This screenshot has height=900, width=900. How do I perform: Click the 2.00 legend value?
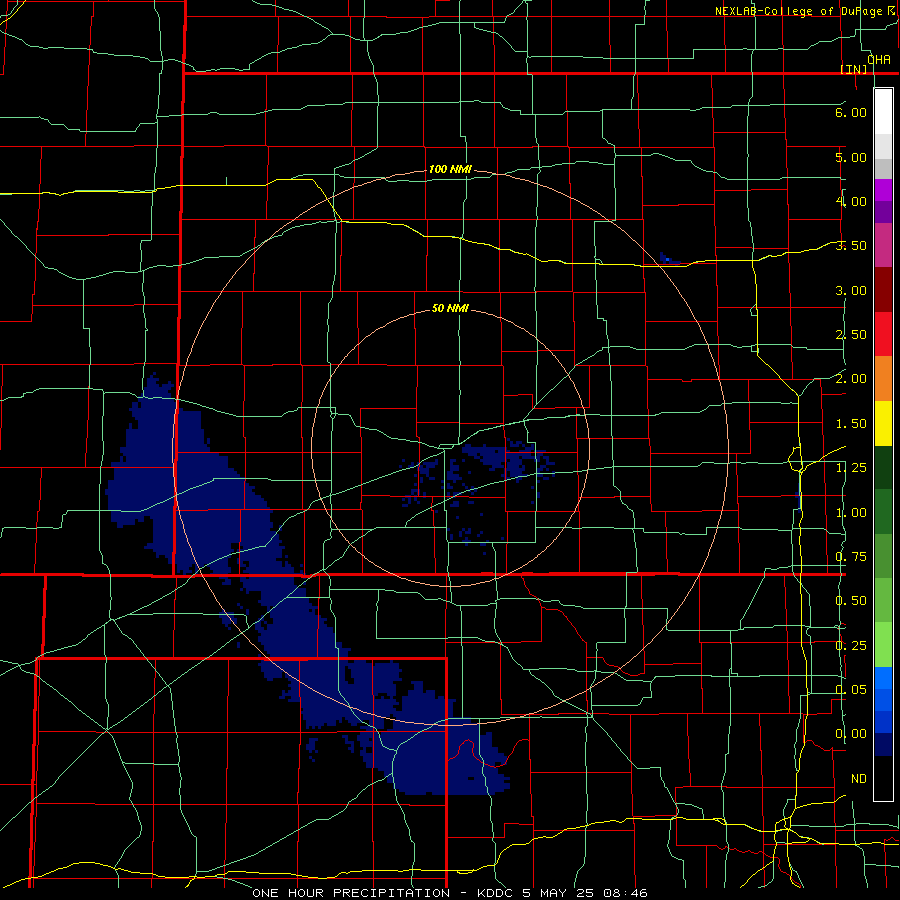click(x=851, y=379)
